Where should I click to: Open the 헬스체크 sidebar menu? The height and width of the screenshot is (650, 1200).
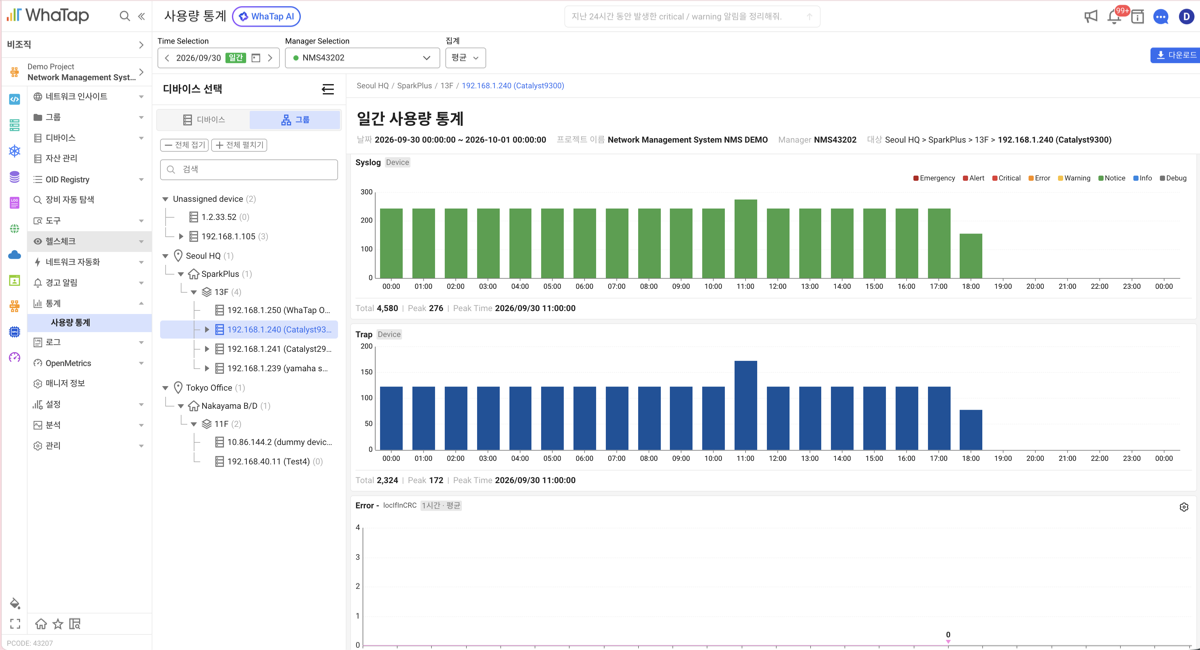pos(89,241)
